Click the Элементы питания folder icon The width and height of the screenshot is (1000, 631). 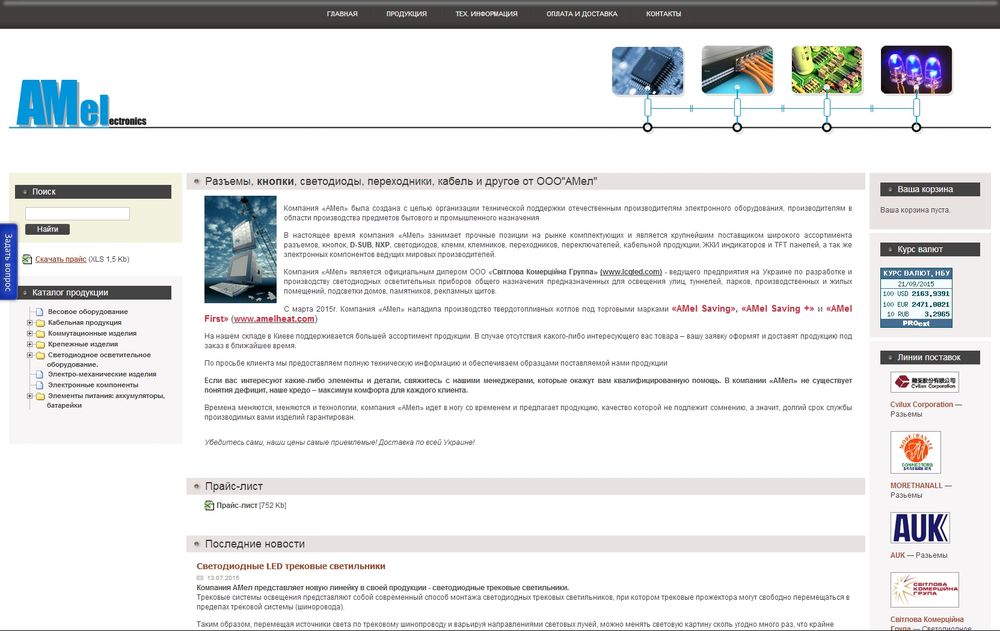(x=40, y=396)
